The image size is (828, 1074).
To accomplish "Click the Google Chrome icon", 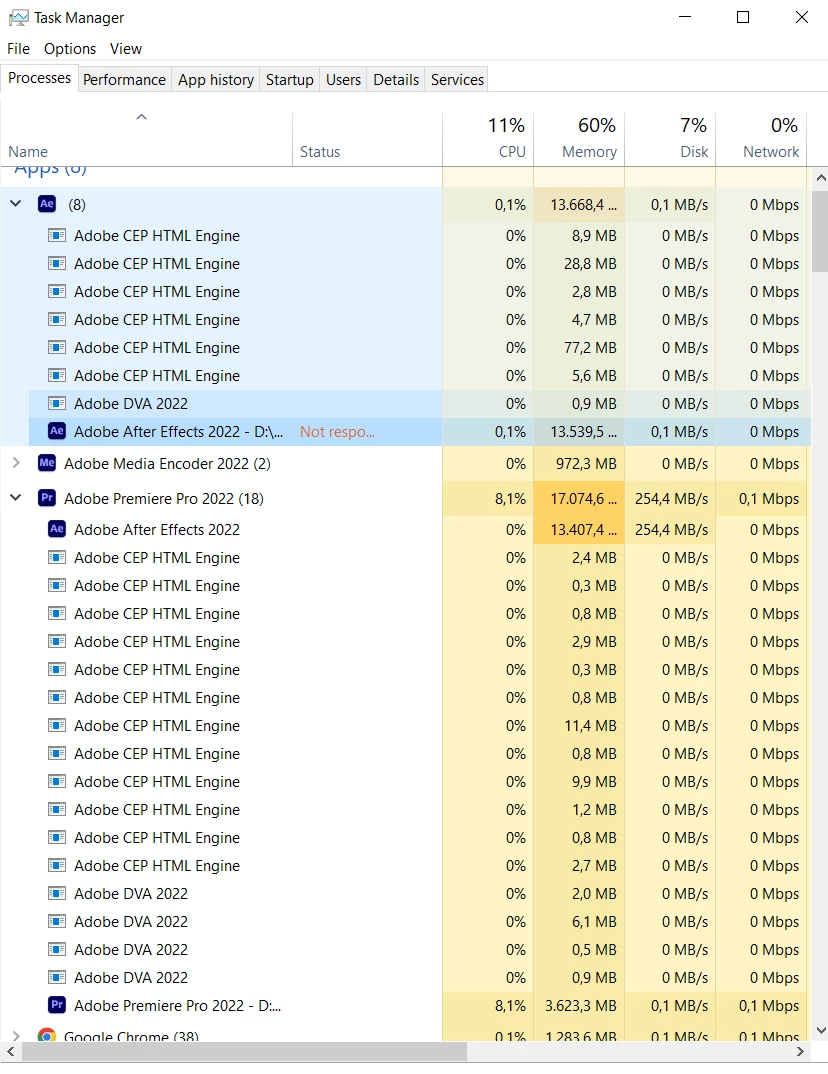I will [47, 1035].
